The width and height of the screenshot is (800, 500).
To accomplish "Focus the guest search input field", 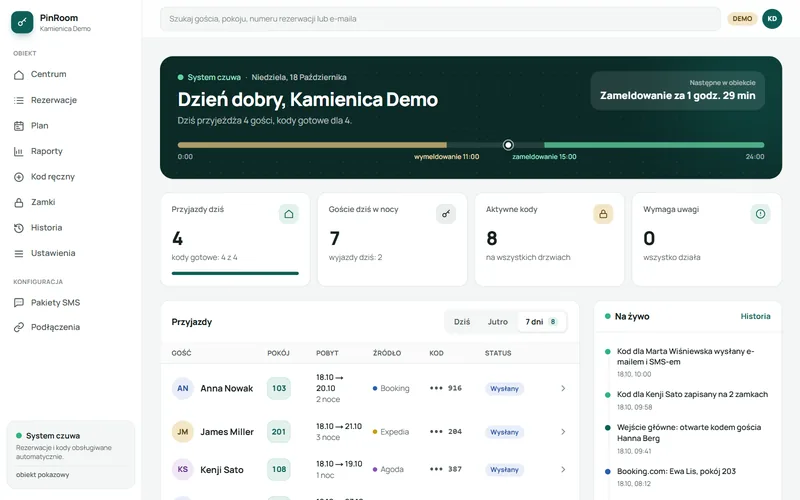I will (x=440, y=19).
